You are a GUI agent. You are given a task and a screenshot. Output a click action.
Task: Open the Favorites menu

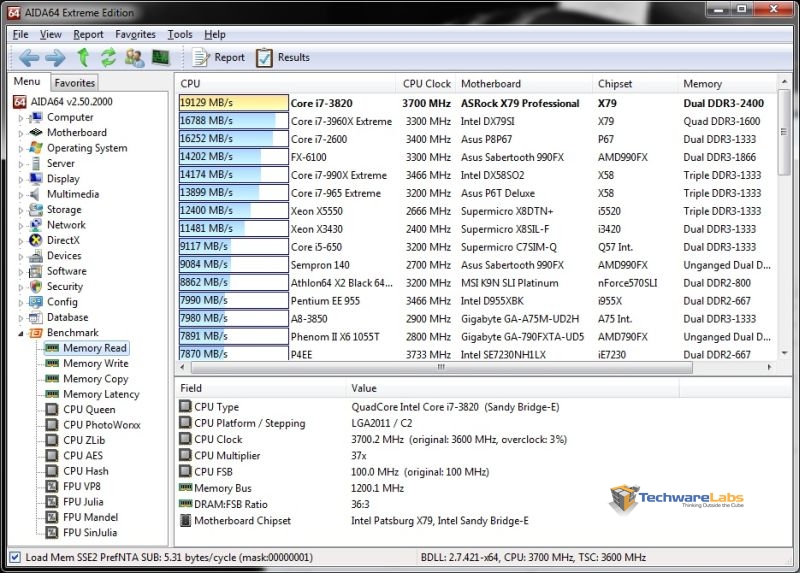click(135, 34)
